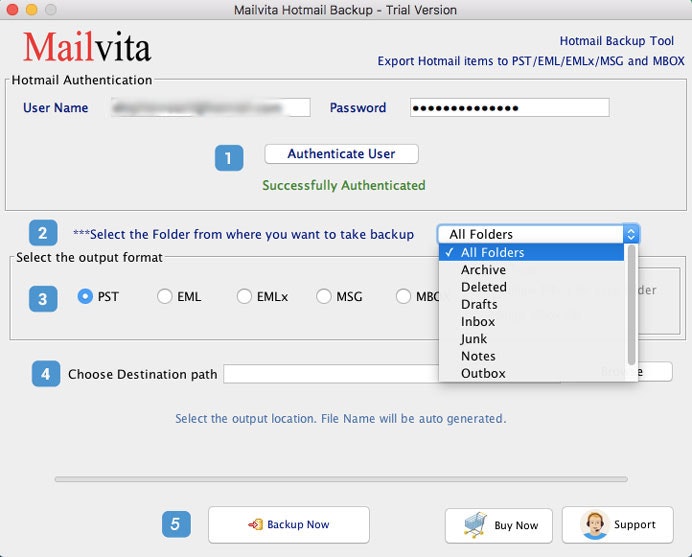
Task: Choose Archive from the folder list
Action: click(x=531, y=270)
